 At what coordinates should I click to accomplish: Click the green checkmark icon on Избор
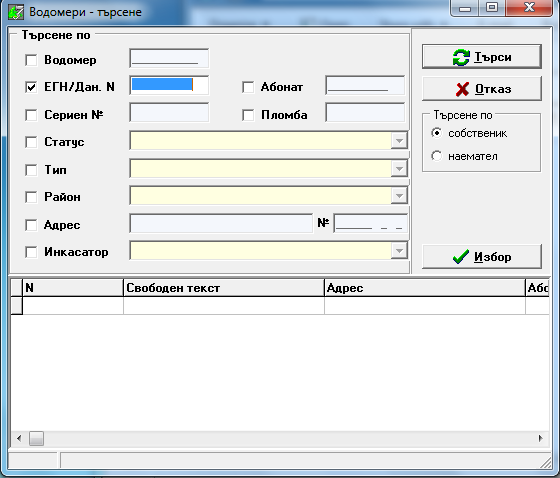pyautogui.click(x=461, y=257)
